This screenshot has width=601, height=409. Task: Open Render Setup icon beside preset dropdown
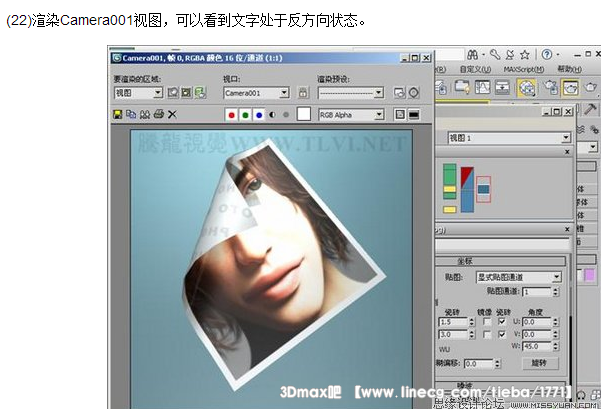[399, 92]
